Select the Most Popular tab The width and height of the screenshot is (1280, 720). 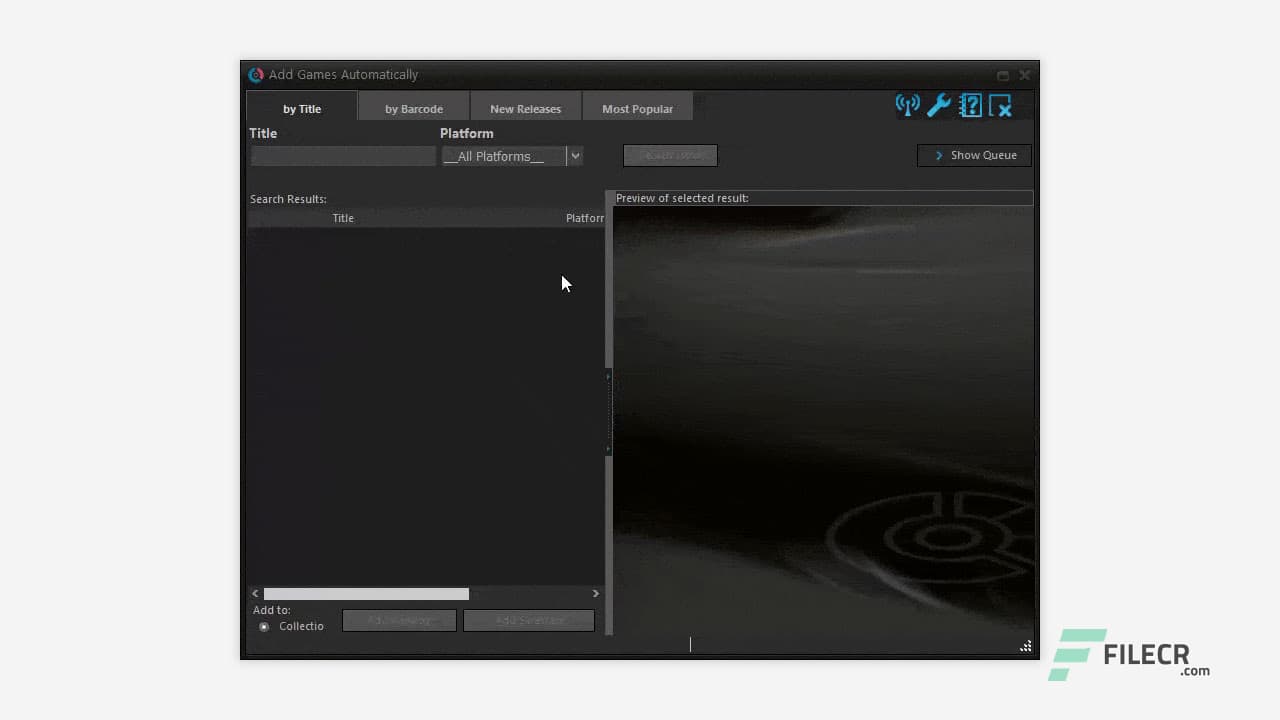pos(637,108)
